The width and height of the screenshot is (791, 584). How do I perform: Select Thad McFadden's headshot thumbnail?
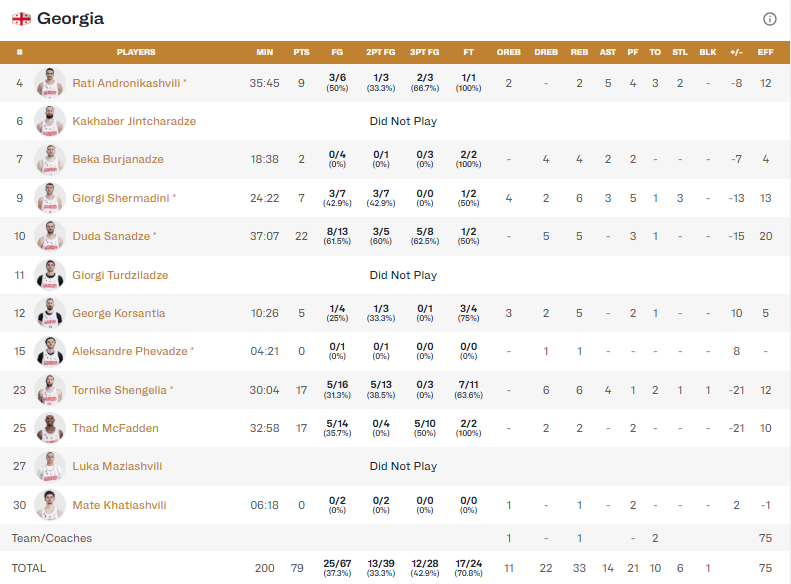[49, 428]
